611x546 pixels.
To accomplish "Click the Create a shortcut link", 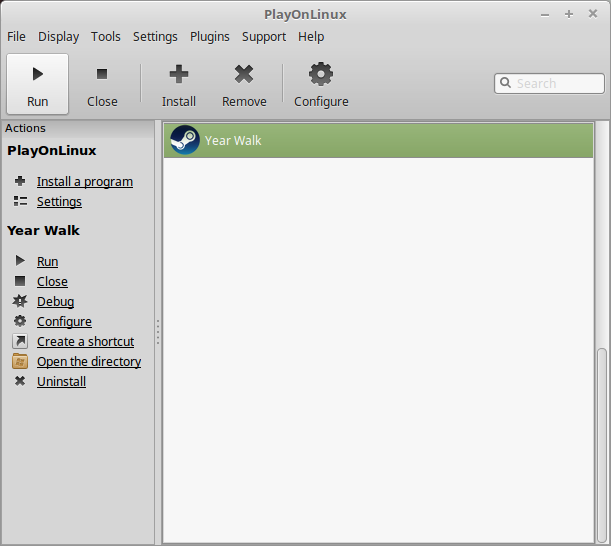I will 85,341.
